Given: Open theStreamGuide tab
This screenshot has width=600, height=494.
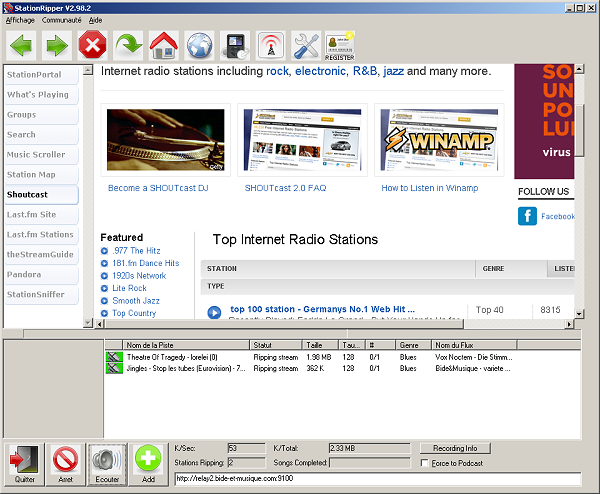Looking at the screenshot, I should coord(41,254).
